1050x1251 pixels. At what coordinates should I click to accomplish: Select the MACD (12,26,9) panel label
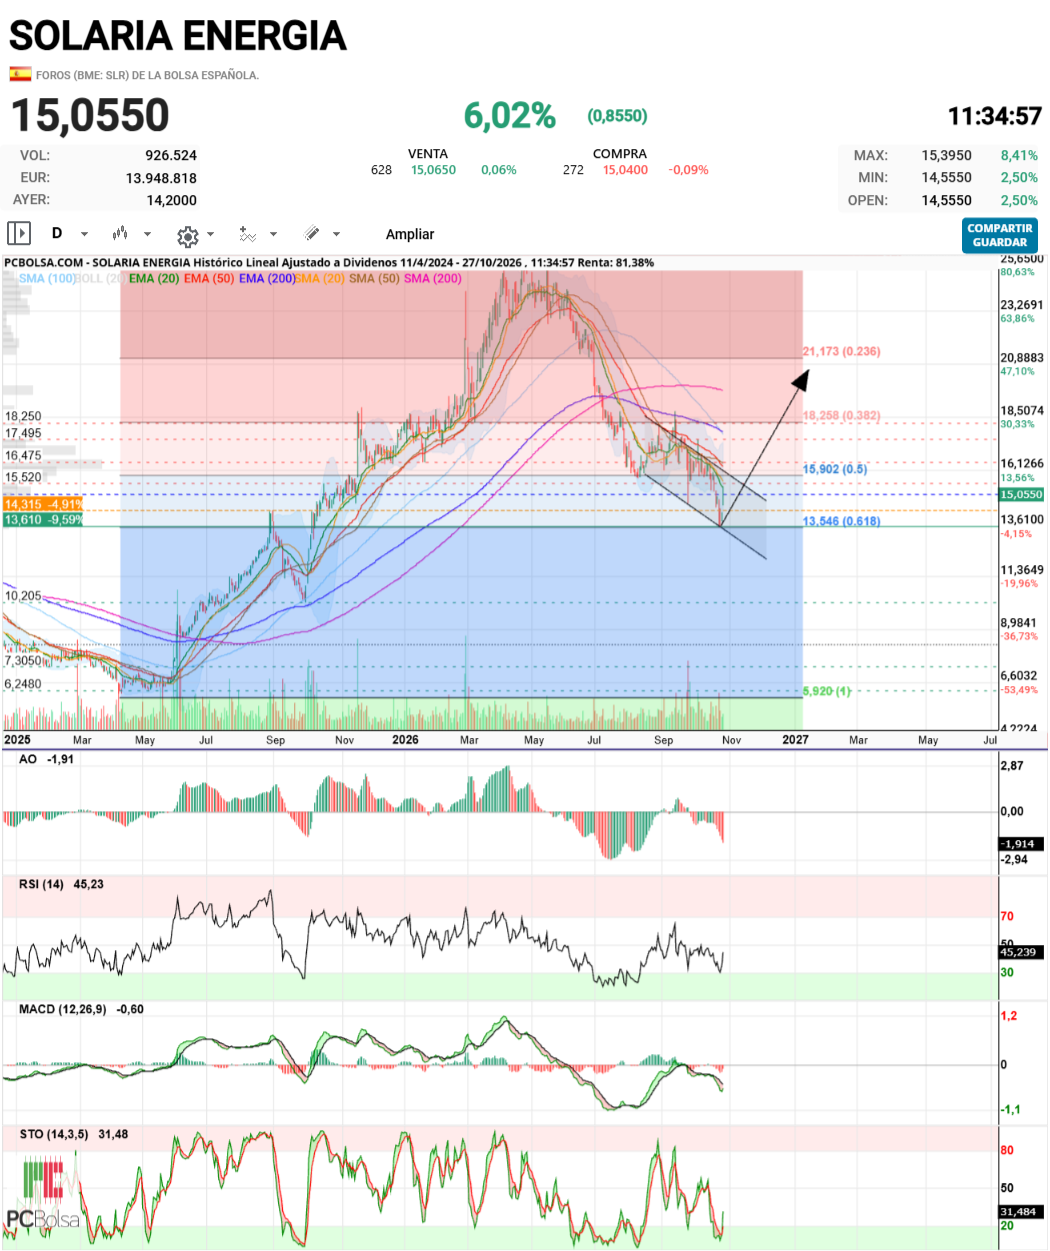click(x=62, y=1009)
